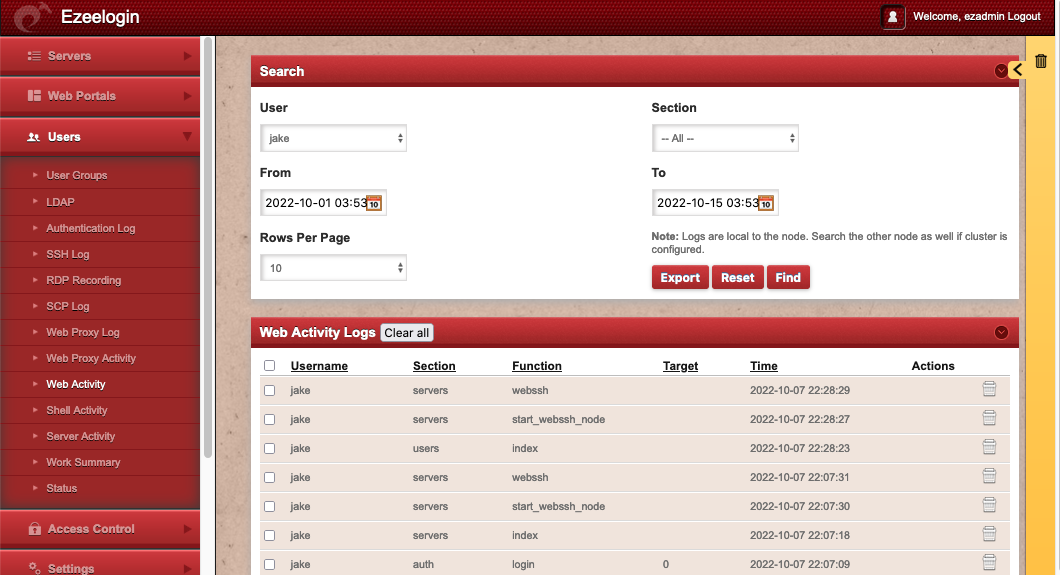Open the RDP Recording page

click(x=84, y=280)
